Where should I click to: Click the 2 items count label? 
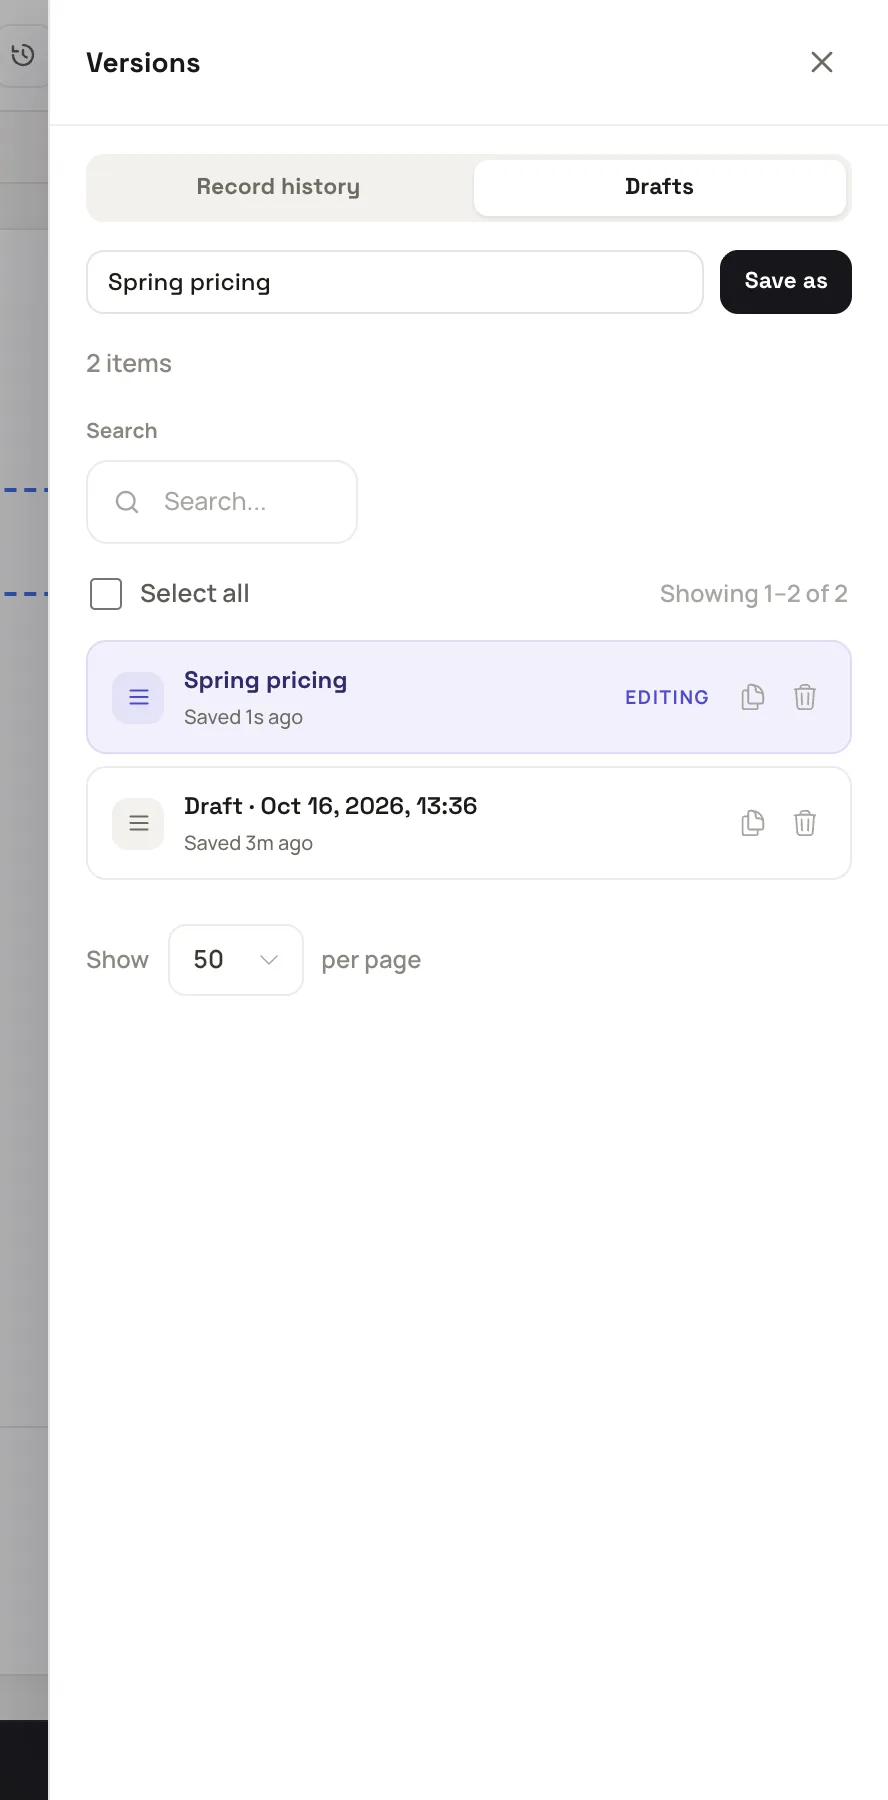point(129,364)
